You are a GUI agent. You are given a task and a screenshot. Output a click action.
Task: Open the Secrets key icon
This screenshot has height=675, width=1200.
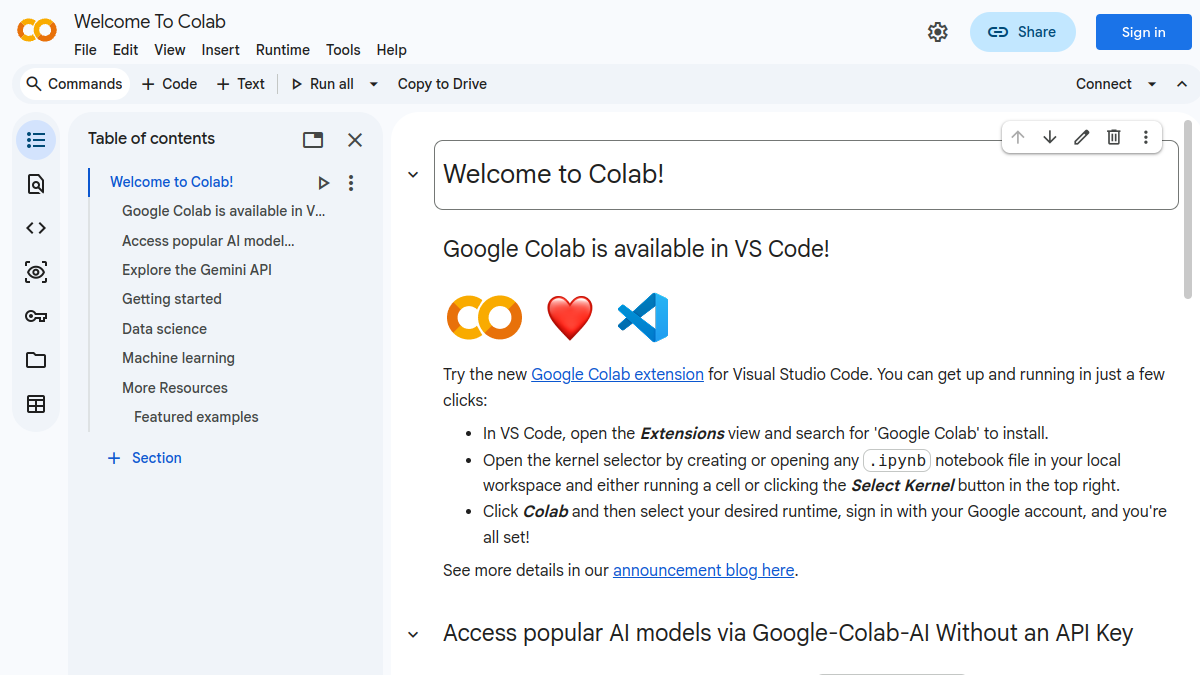pos(36,316)
